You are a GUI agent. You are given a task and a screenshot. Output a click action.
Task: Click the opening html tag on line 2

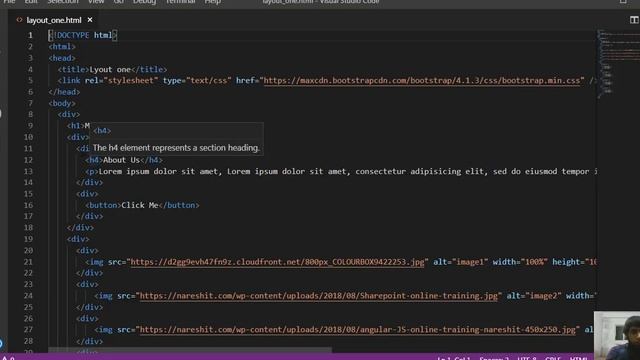62,47
